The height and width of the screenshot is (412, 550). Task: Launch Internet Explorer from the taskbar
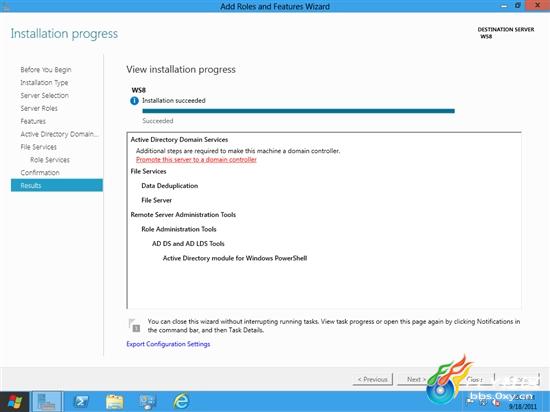[x=181, y=402]
